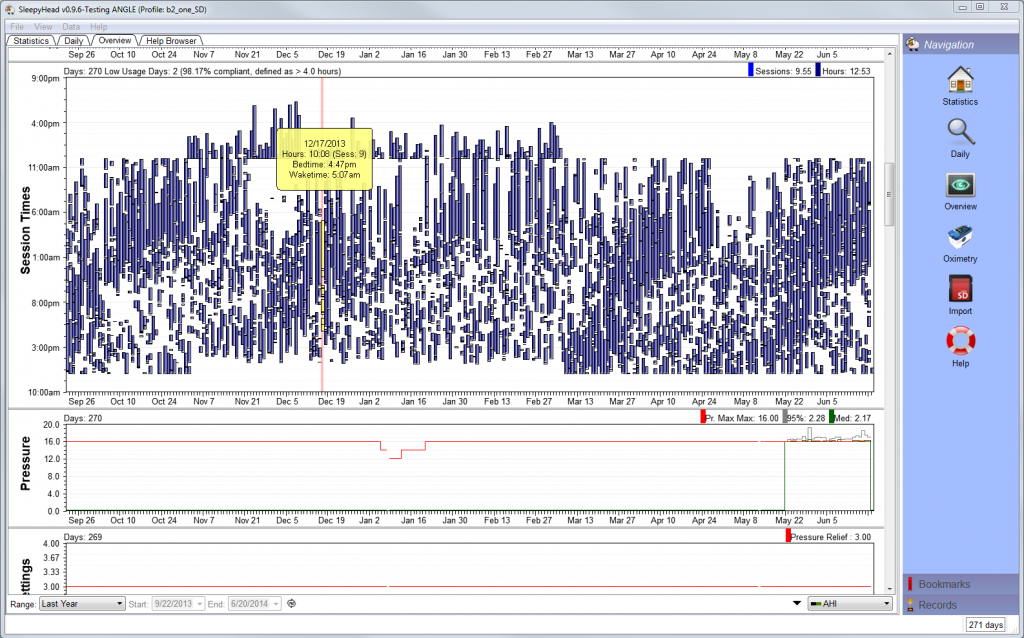Screen dimensions: 1024x638
Task: Click the red Pressure Relief legend swatch
Action: tap(788, 536)
